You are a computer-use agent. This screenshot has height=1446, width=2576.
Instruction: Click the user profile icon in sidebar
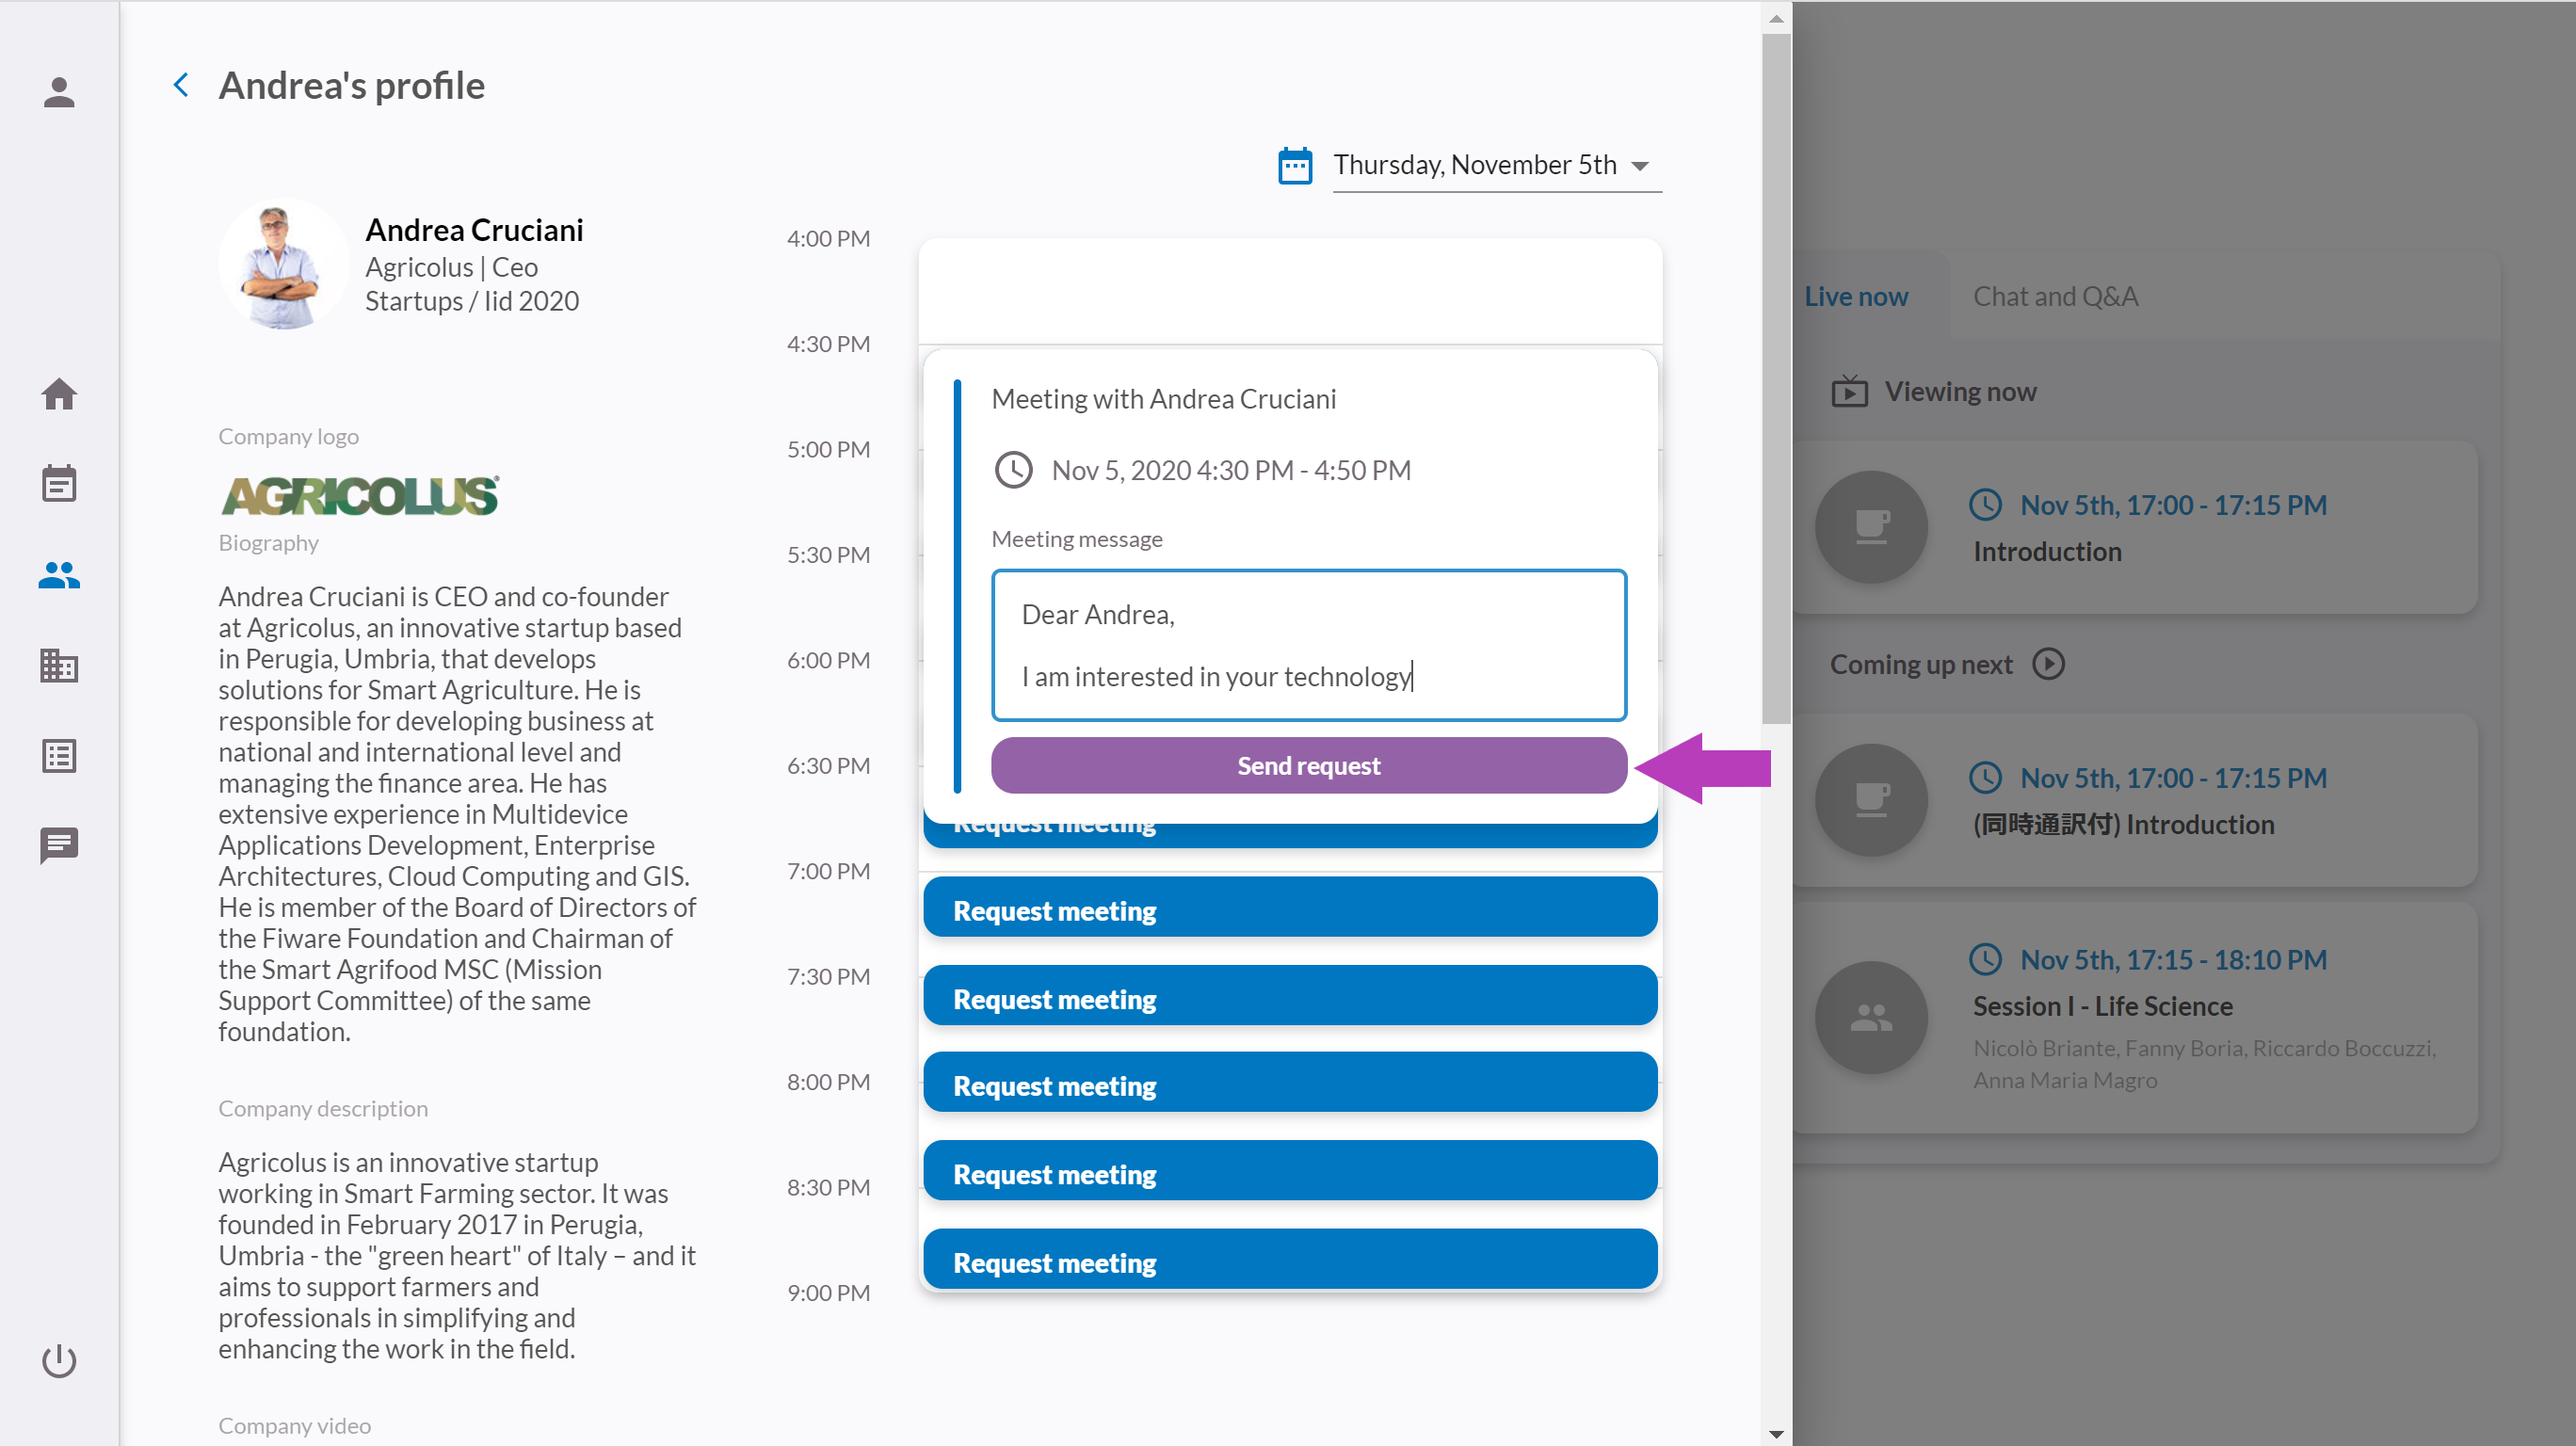[59, 92]
